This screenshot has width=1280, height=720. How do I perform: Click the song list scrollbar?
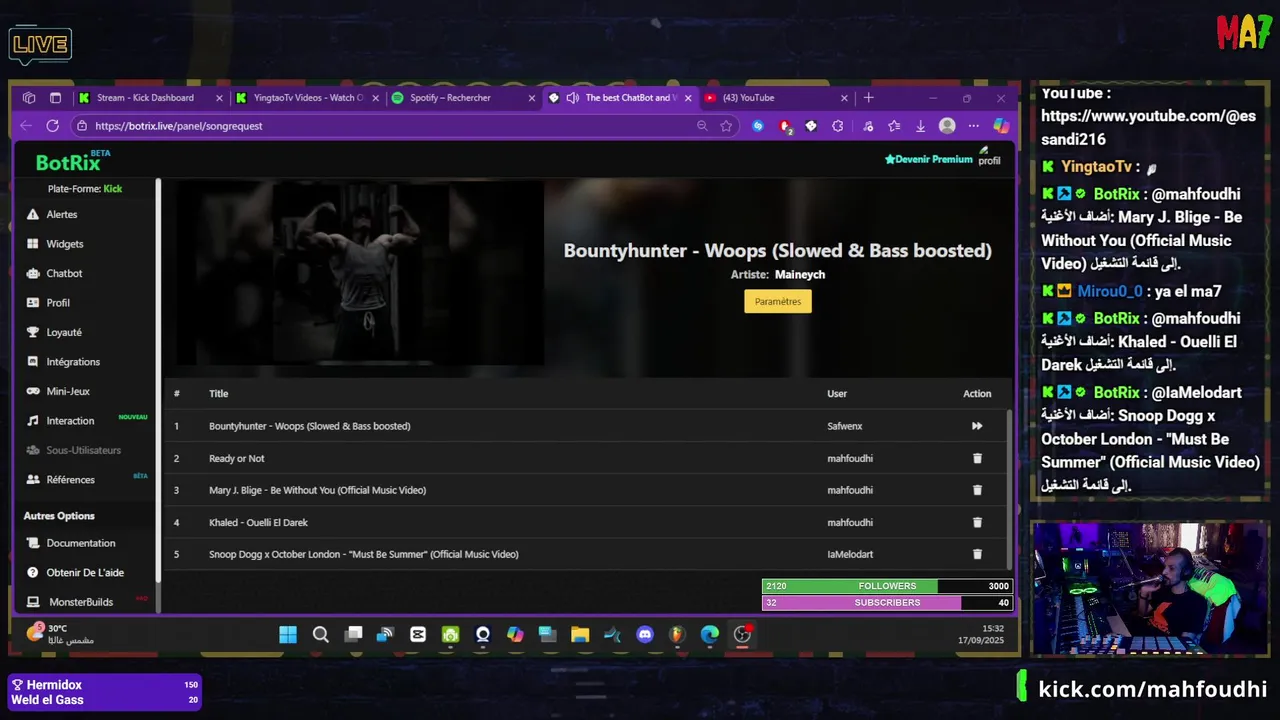click(x=1008, y=490)
